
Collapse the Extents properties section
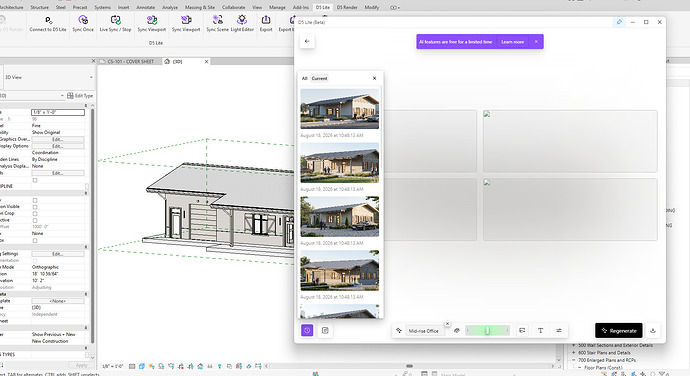click(x=86, y=193)
